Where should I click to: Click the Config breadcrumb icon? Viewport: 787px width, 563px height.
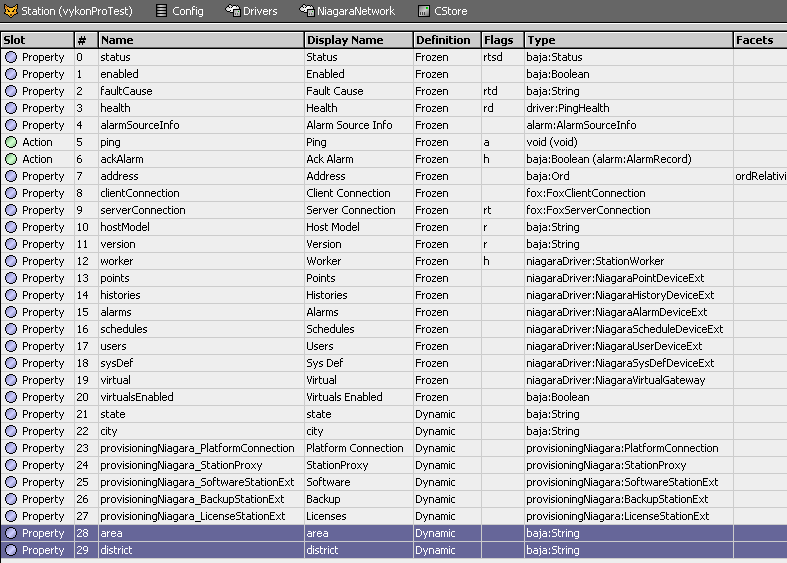(x=162, y=11)
